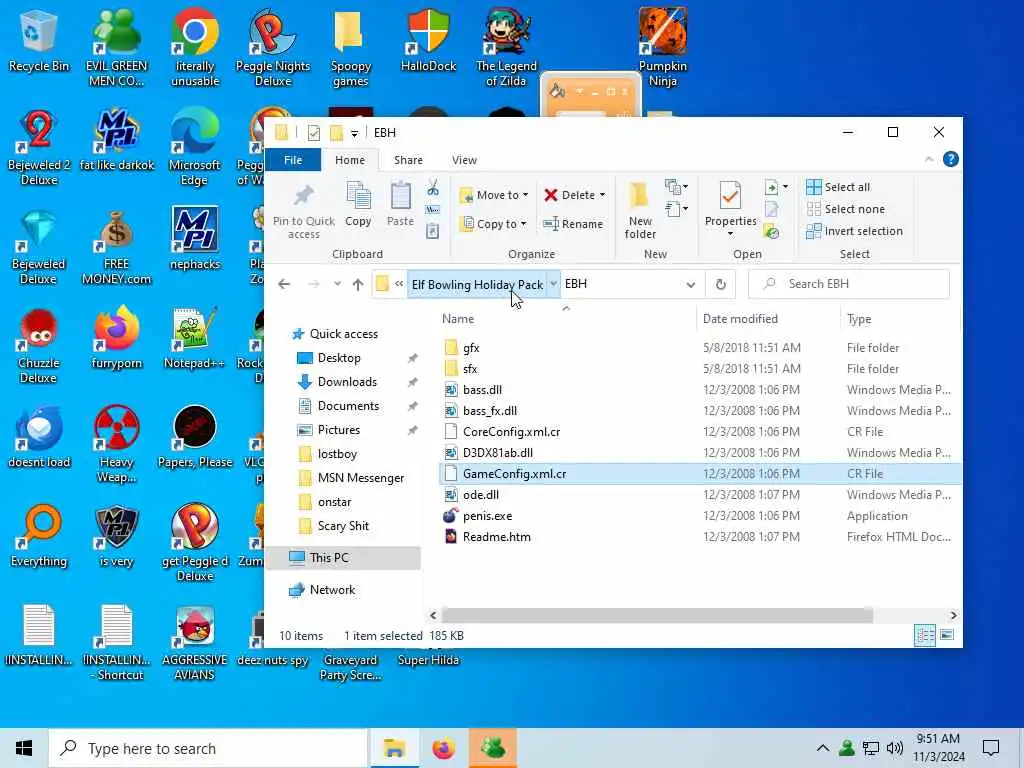Switch to details view icon in status bar
The height and width of the screenshot is (768, 1024).
pos(925,635)
